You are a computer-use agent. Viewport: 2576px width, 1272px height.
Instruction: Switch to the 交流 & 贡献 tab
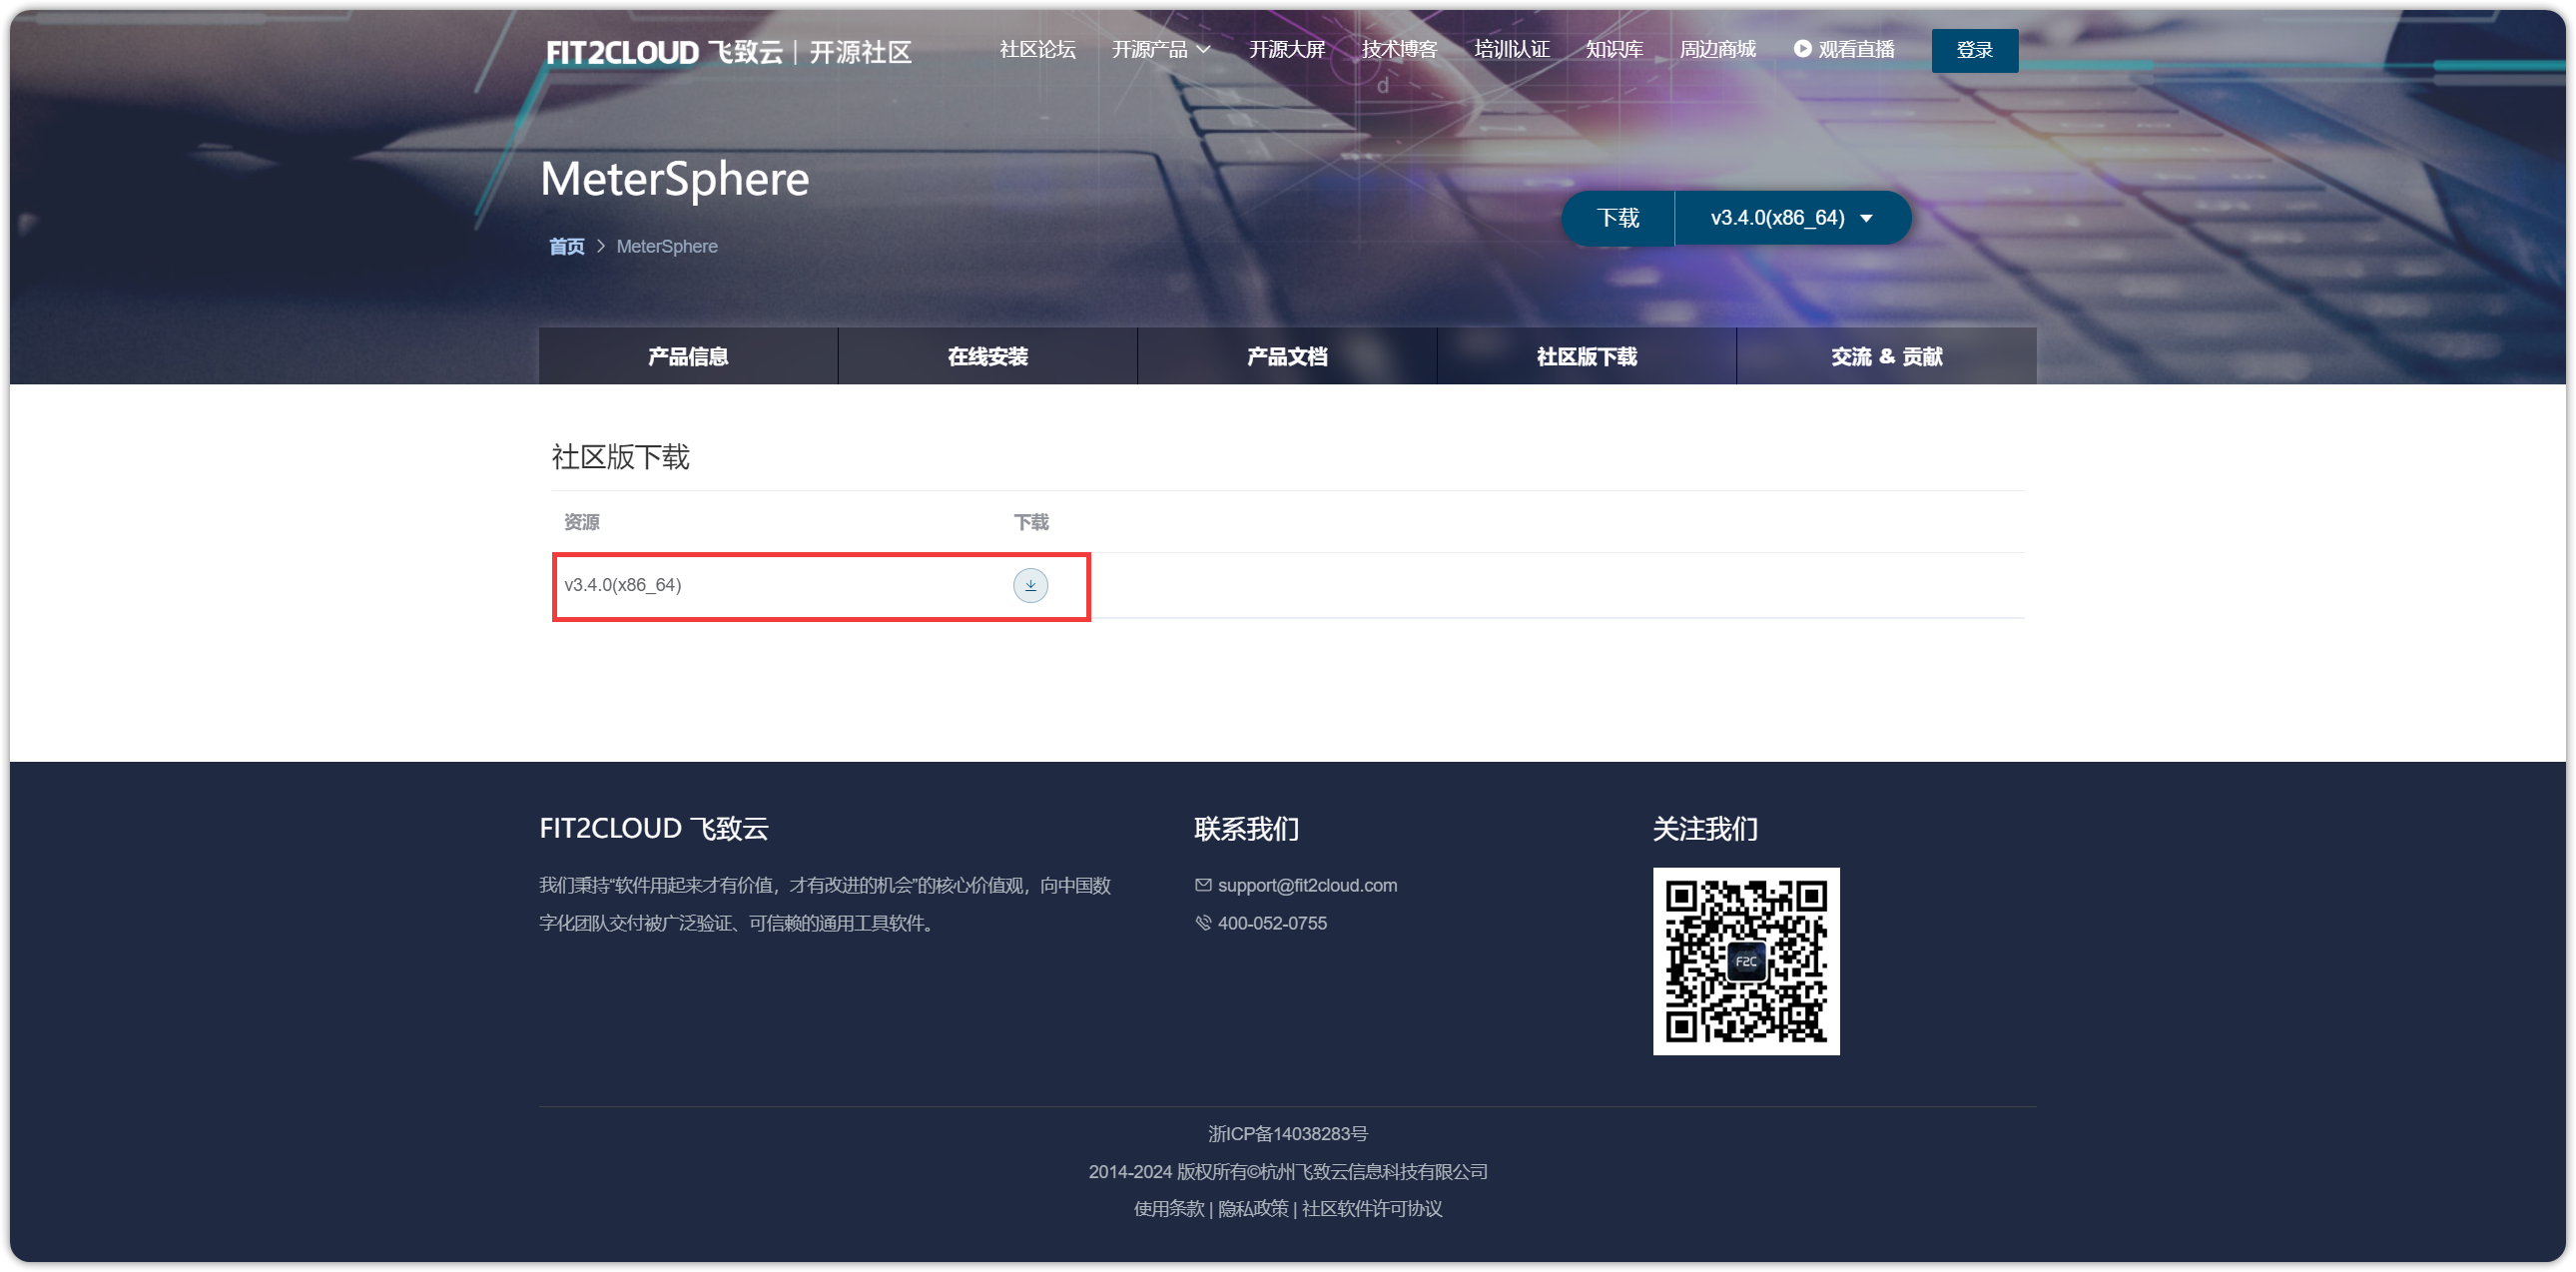pos(1886,356)
